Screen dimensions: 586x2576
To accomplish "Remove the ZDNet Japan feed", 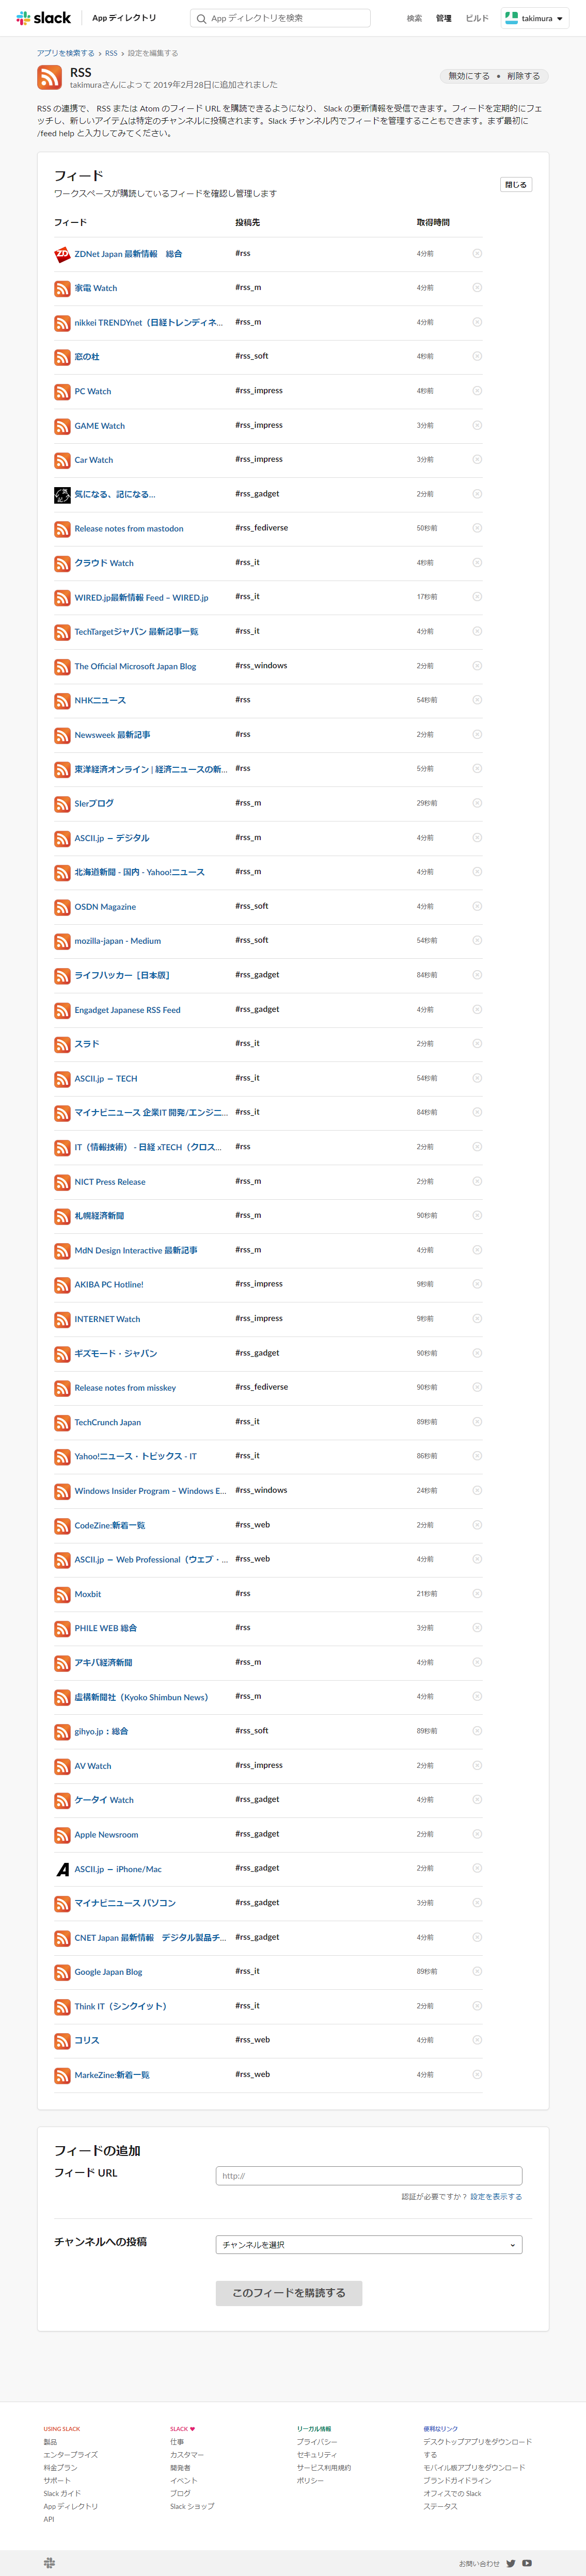I will 477,253.
